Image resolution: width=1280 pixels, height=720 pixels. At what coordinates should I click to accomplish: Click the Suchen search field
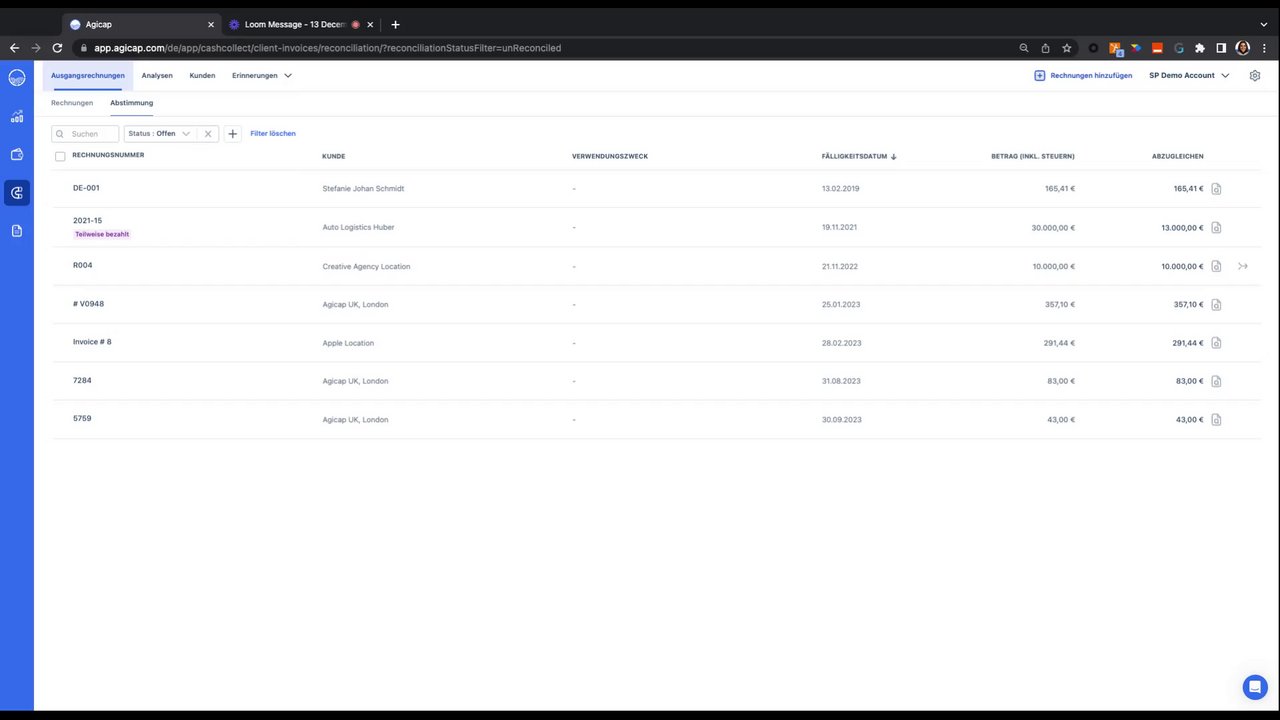pos(85,133)
